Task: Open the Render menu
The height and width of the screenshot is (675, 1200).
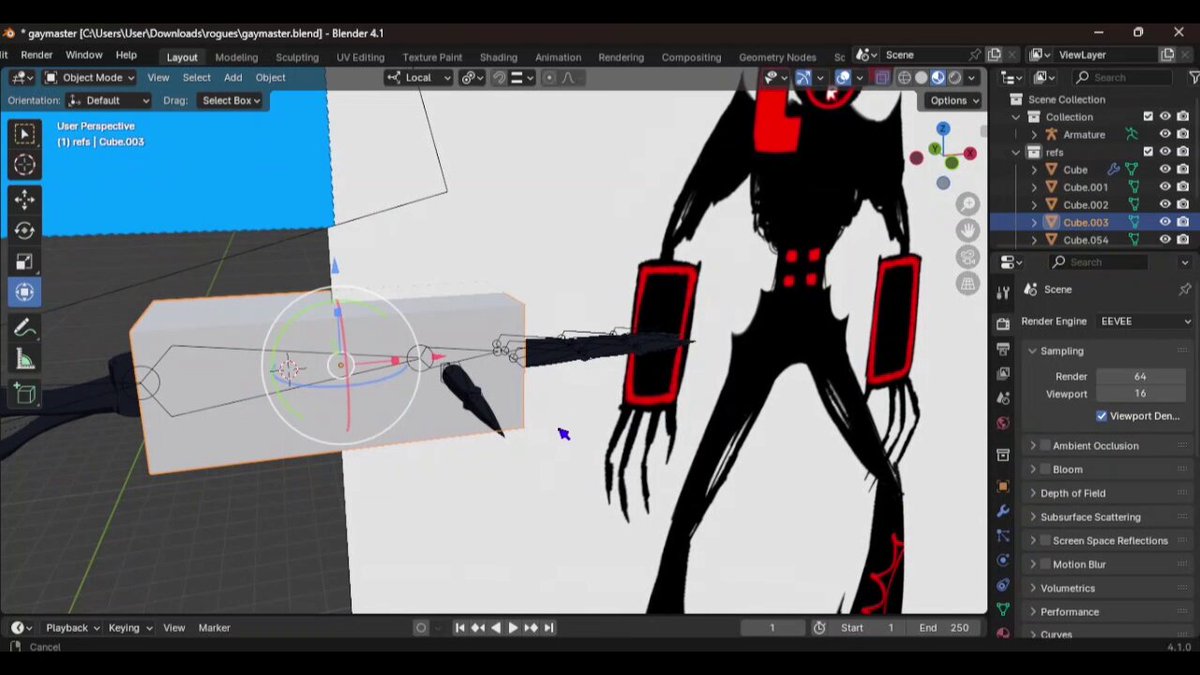Action: click(36, 55)
